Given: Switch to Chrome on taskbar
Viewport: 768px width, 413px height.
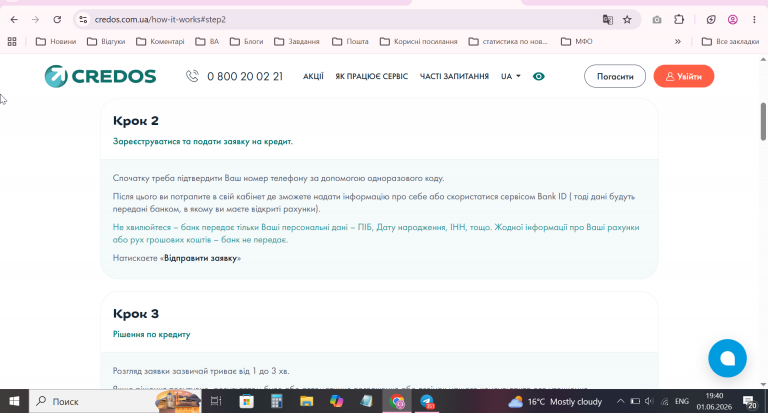Looking at the screenshot, I should point(397,402).
